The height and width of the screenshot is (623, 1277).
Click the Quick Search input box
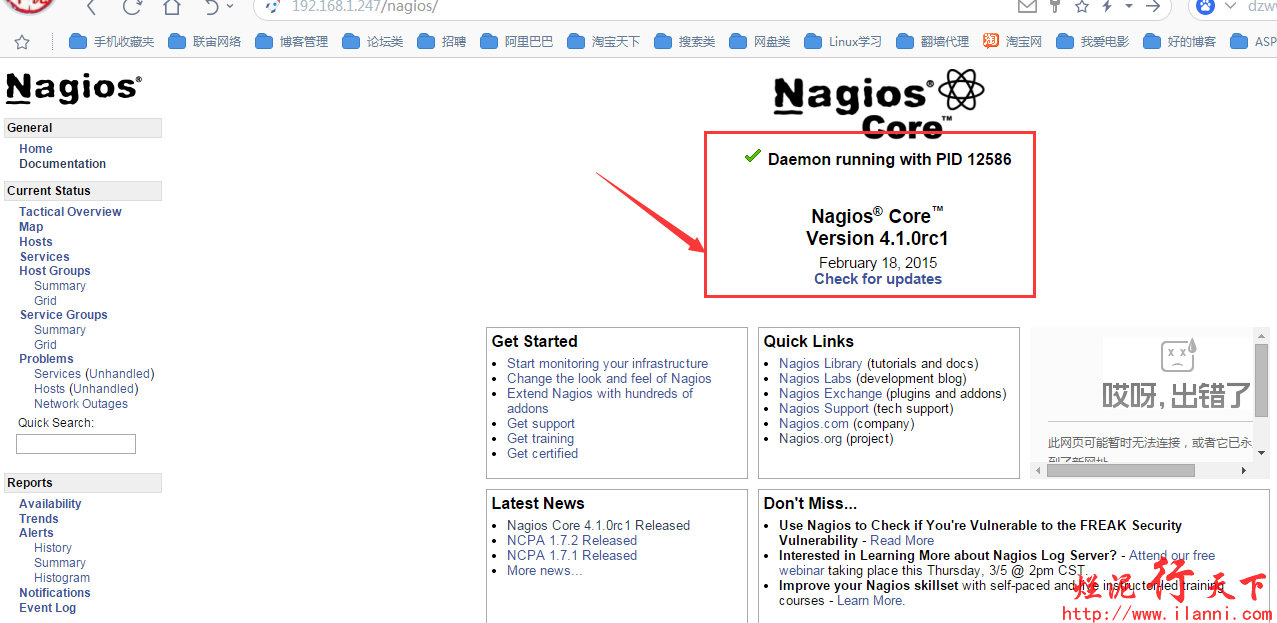coord(76,444)
